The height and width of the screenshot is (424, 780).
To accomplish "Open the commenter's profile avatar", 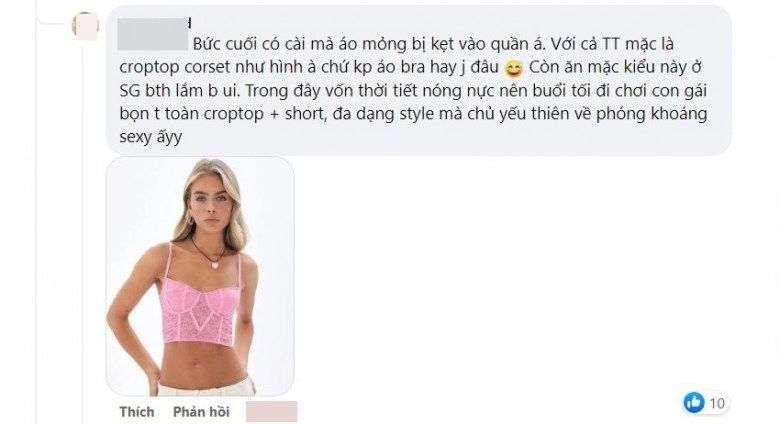I will 85,25.
